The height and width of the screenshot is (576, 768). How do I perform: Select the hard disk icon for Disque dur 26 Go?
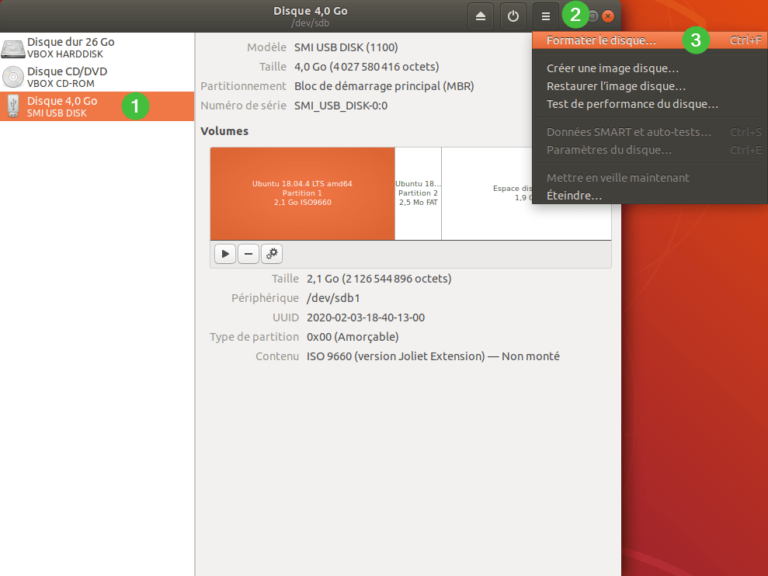click(13, 48)
